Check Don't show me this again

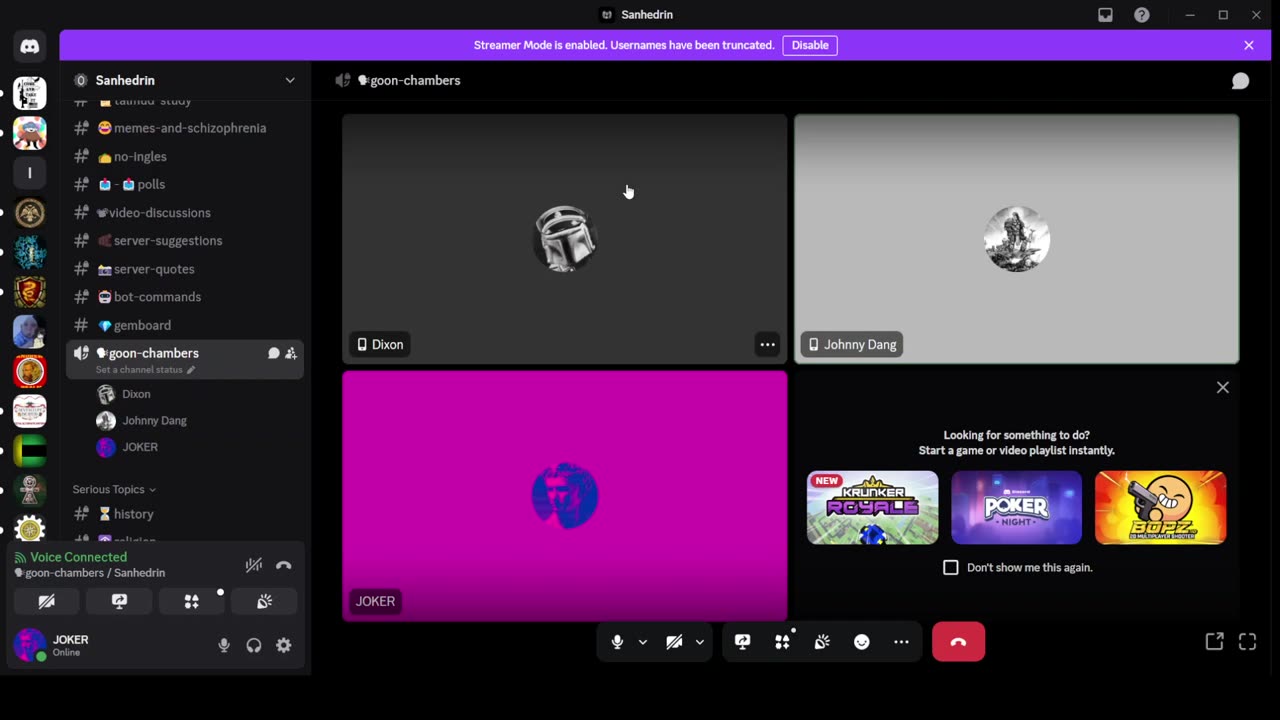click(x=951, y=567)
